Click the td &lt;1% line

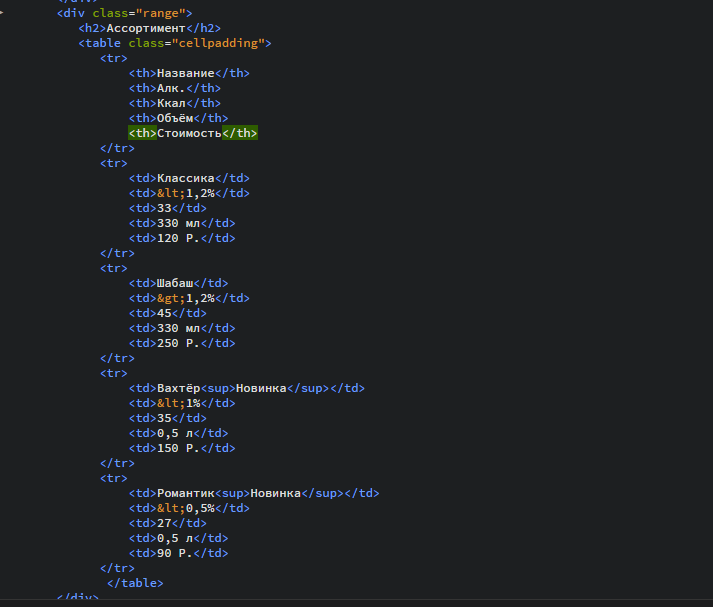tap(182, 403)
